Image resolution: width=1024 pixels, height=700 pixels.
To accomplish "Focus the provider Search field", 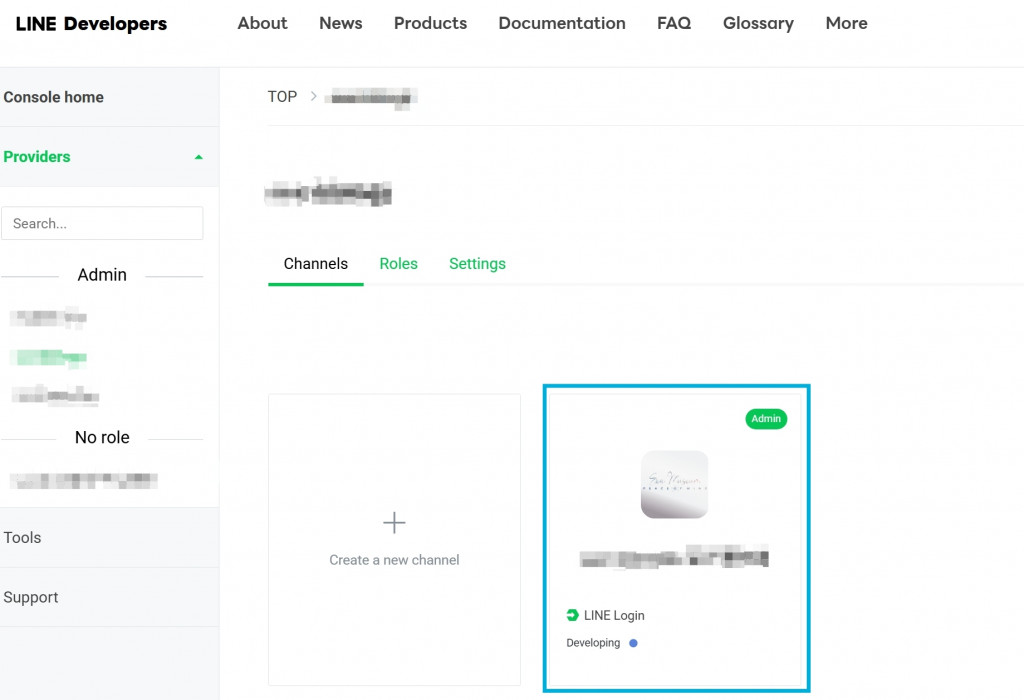I will click(102, 223).
